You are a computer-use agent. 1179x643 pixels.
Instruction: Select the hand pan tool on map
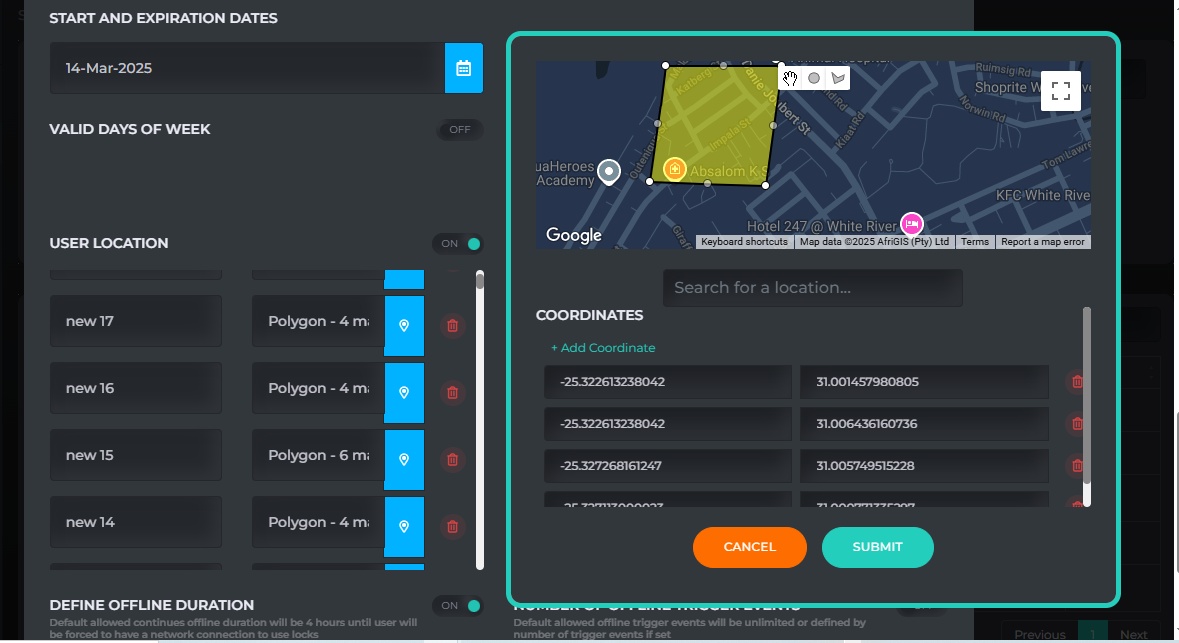pyautogui.click(x=790, y=78)
